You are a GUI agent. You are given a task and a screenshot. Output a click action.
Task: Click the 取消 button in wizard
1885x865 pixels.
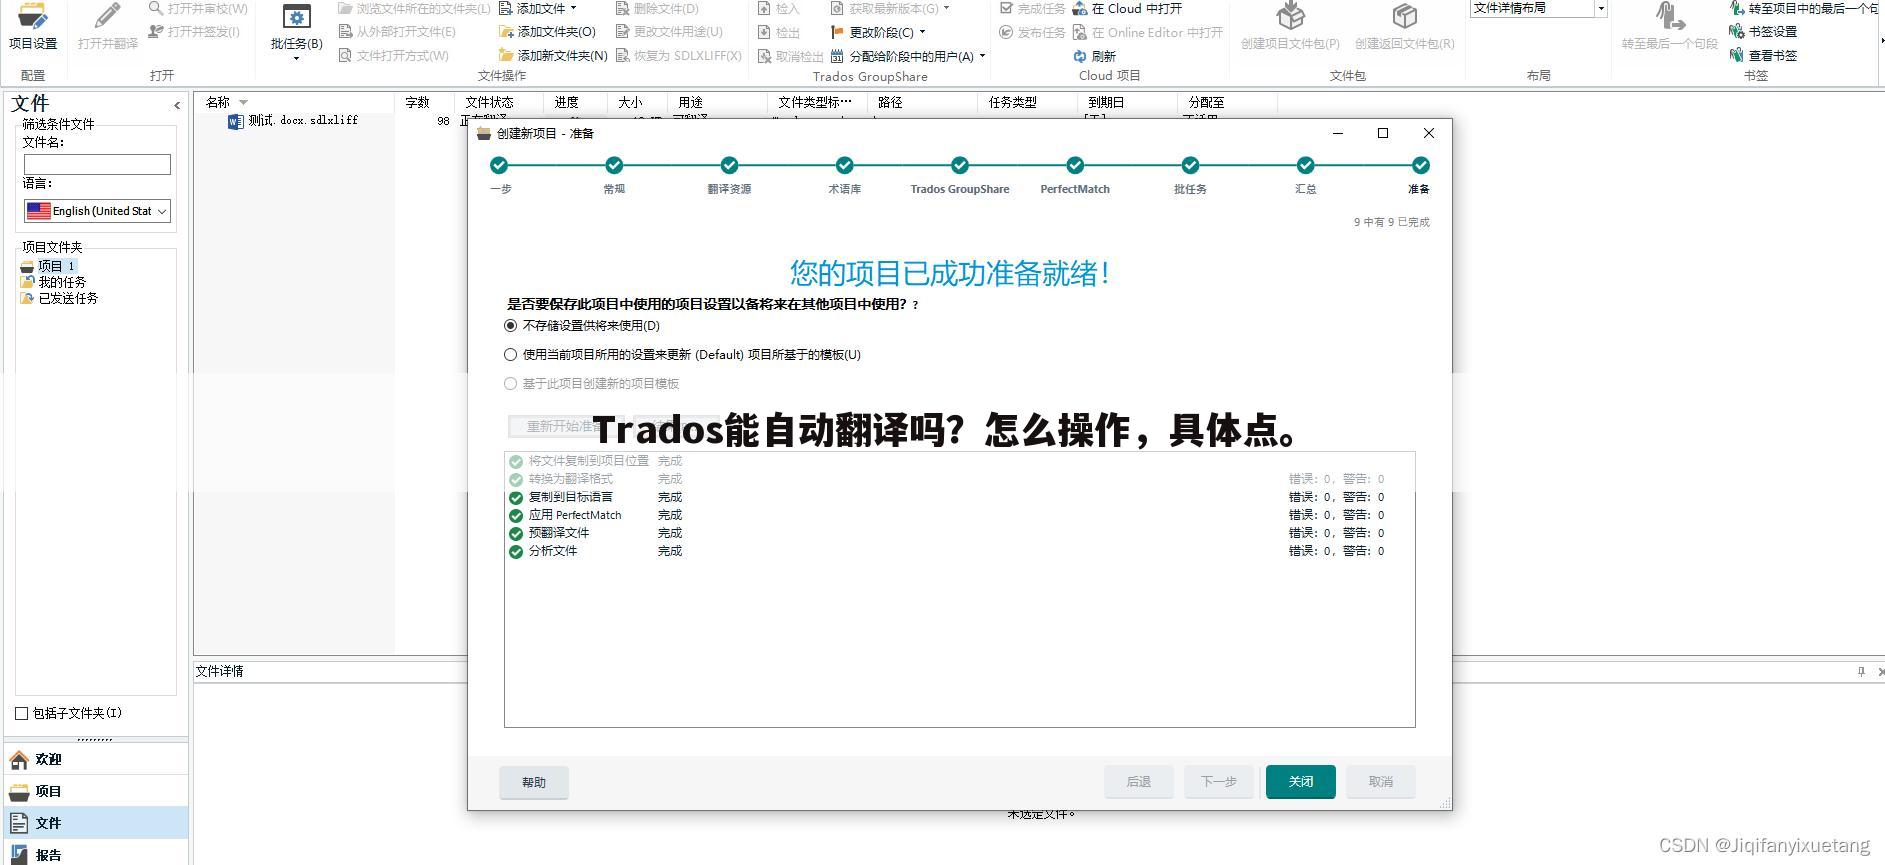point(1381,782)
